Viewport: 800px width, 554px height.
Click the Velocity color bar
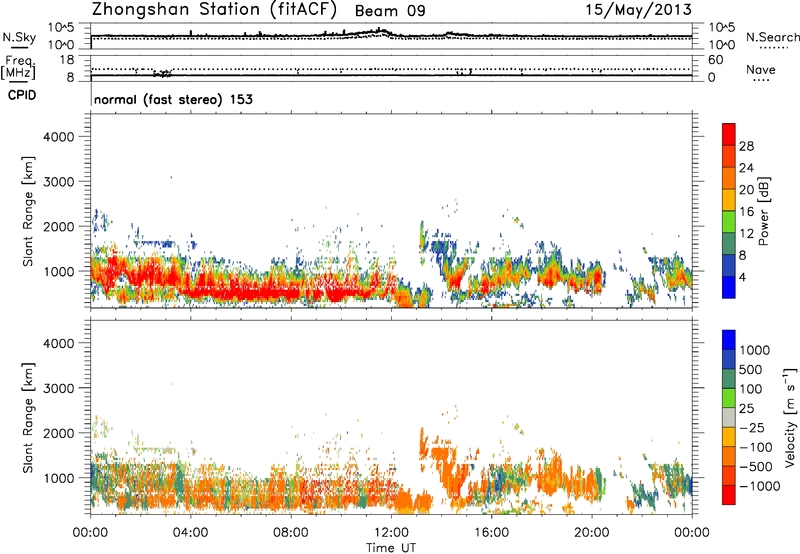point(729,417)
